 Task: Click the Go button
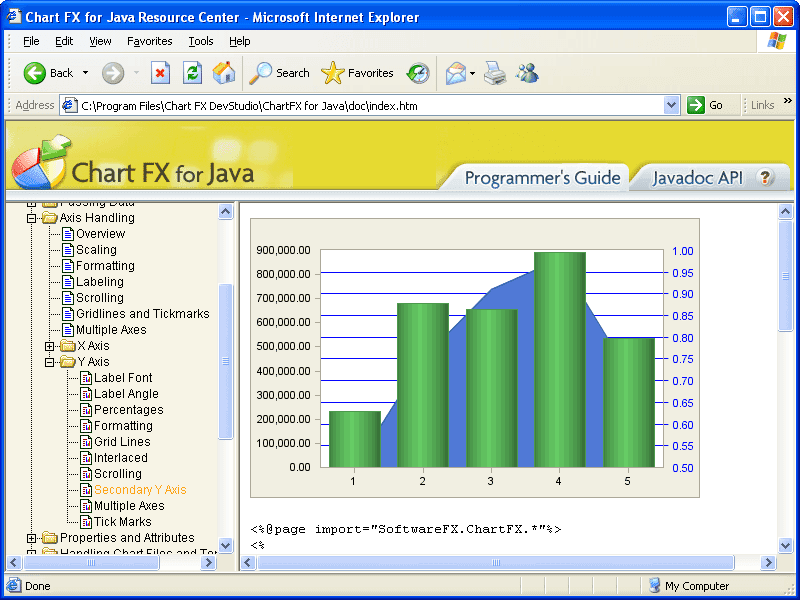click(x=706, y=105)
